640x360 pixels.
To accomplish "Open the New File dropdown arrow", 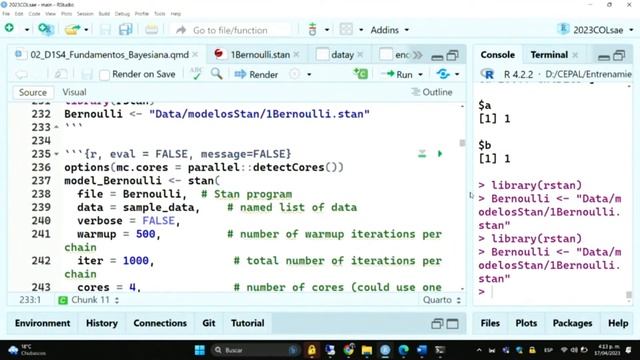I will pos(27,29).
